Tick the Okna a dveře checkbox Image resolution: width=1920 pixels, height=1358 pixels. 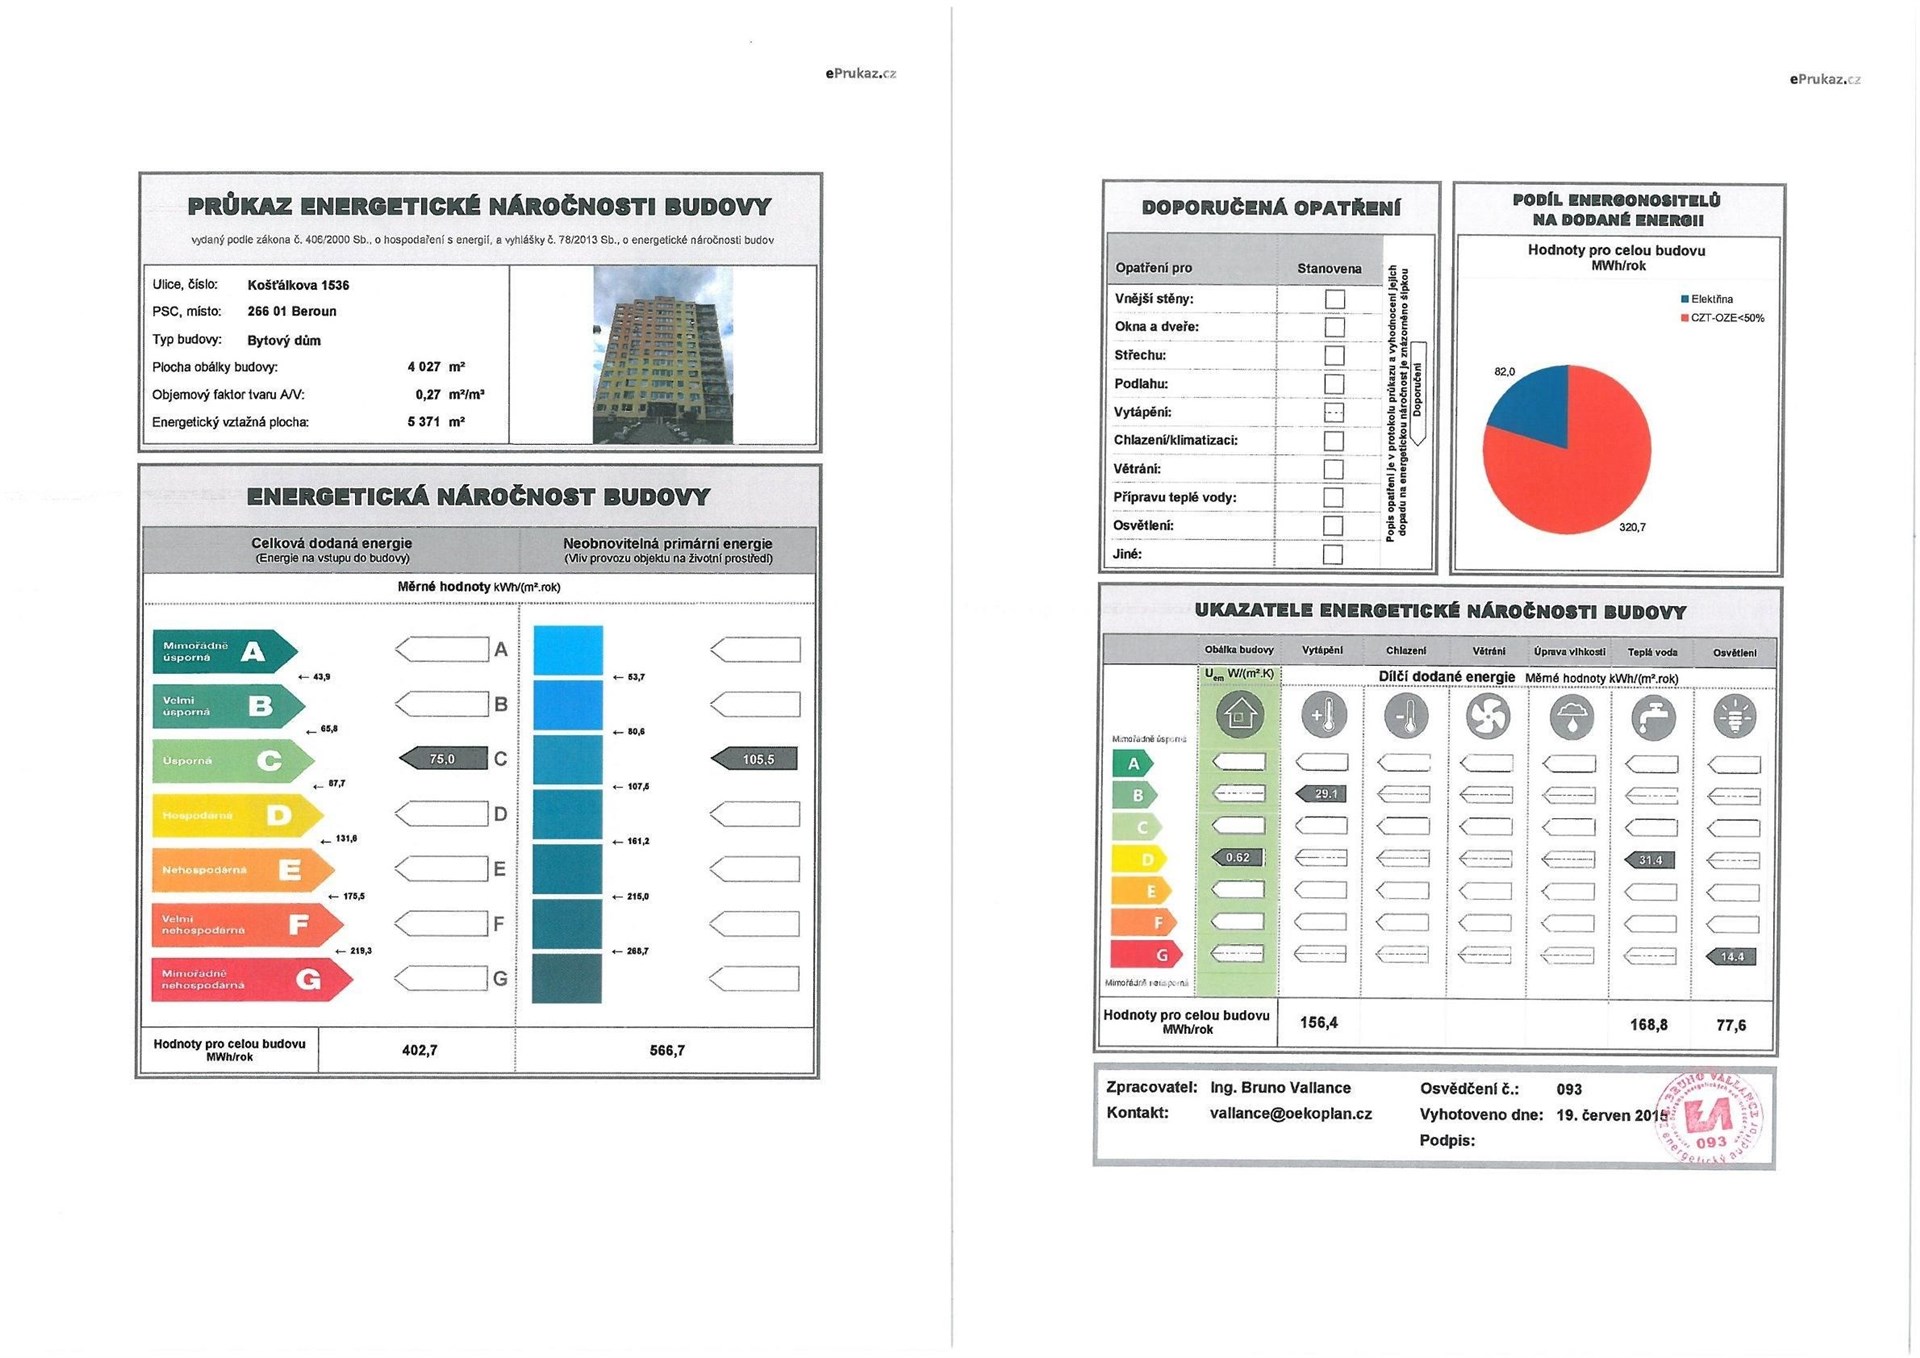click(x=1334, y=327)
